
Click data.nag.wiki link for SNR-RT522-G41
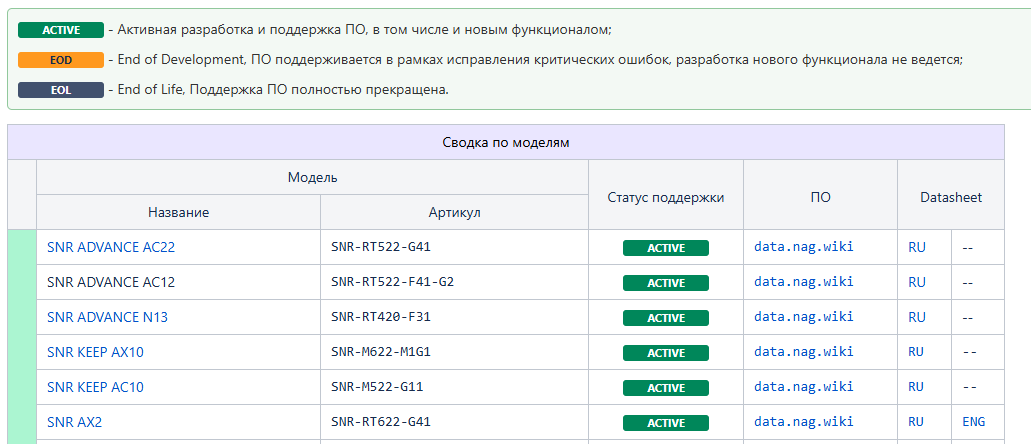[803, 247]
